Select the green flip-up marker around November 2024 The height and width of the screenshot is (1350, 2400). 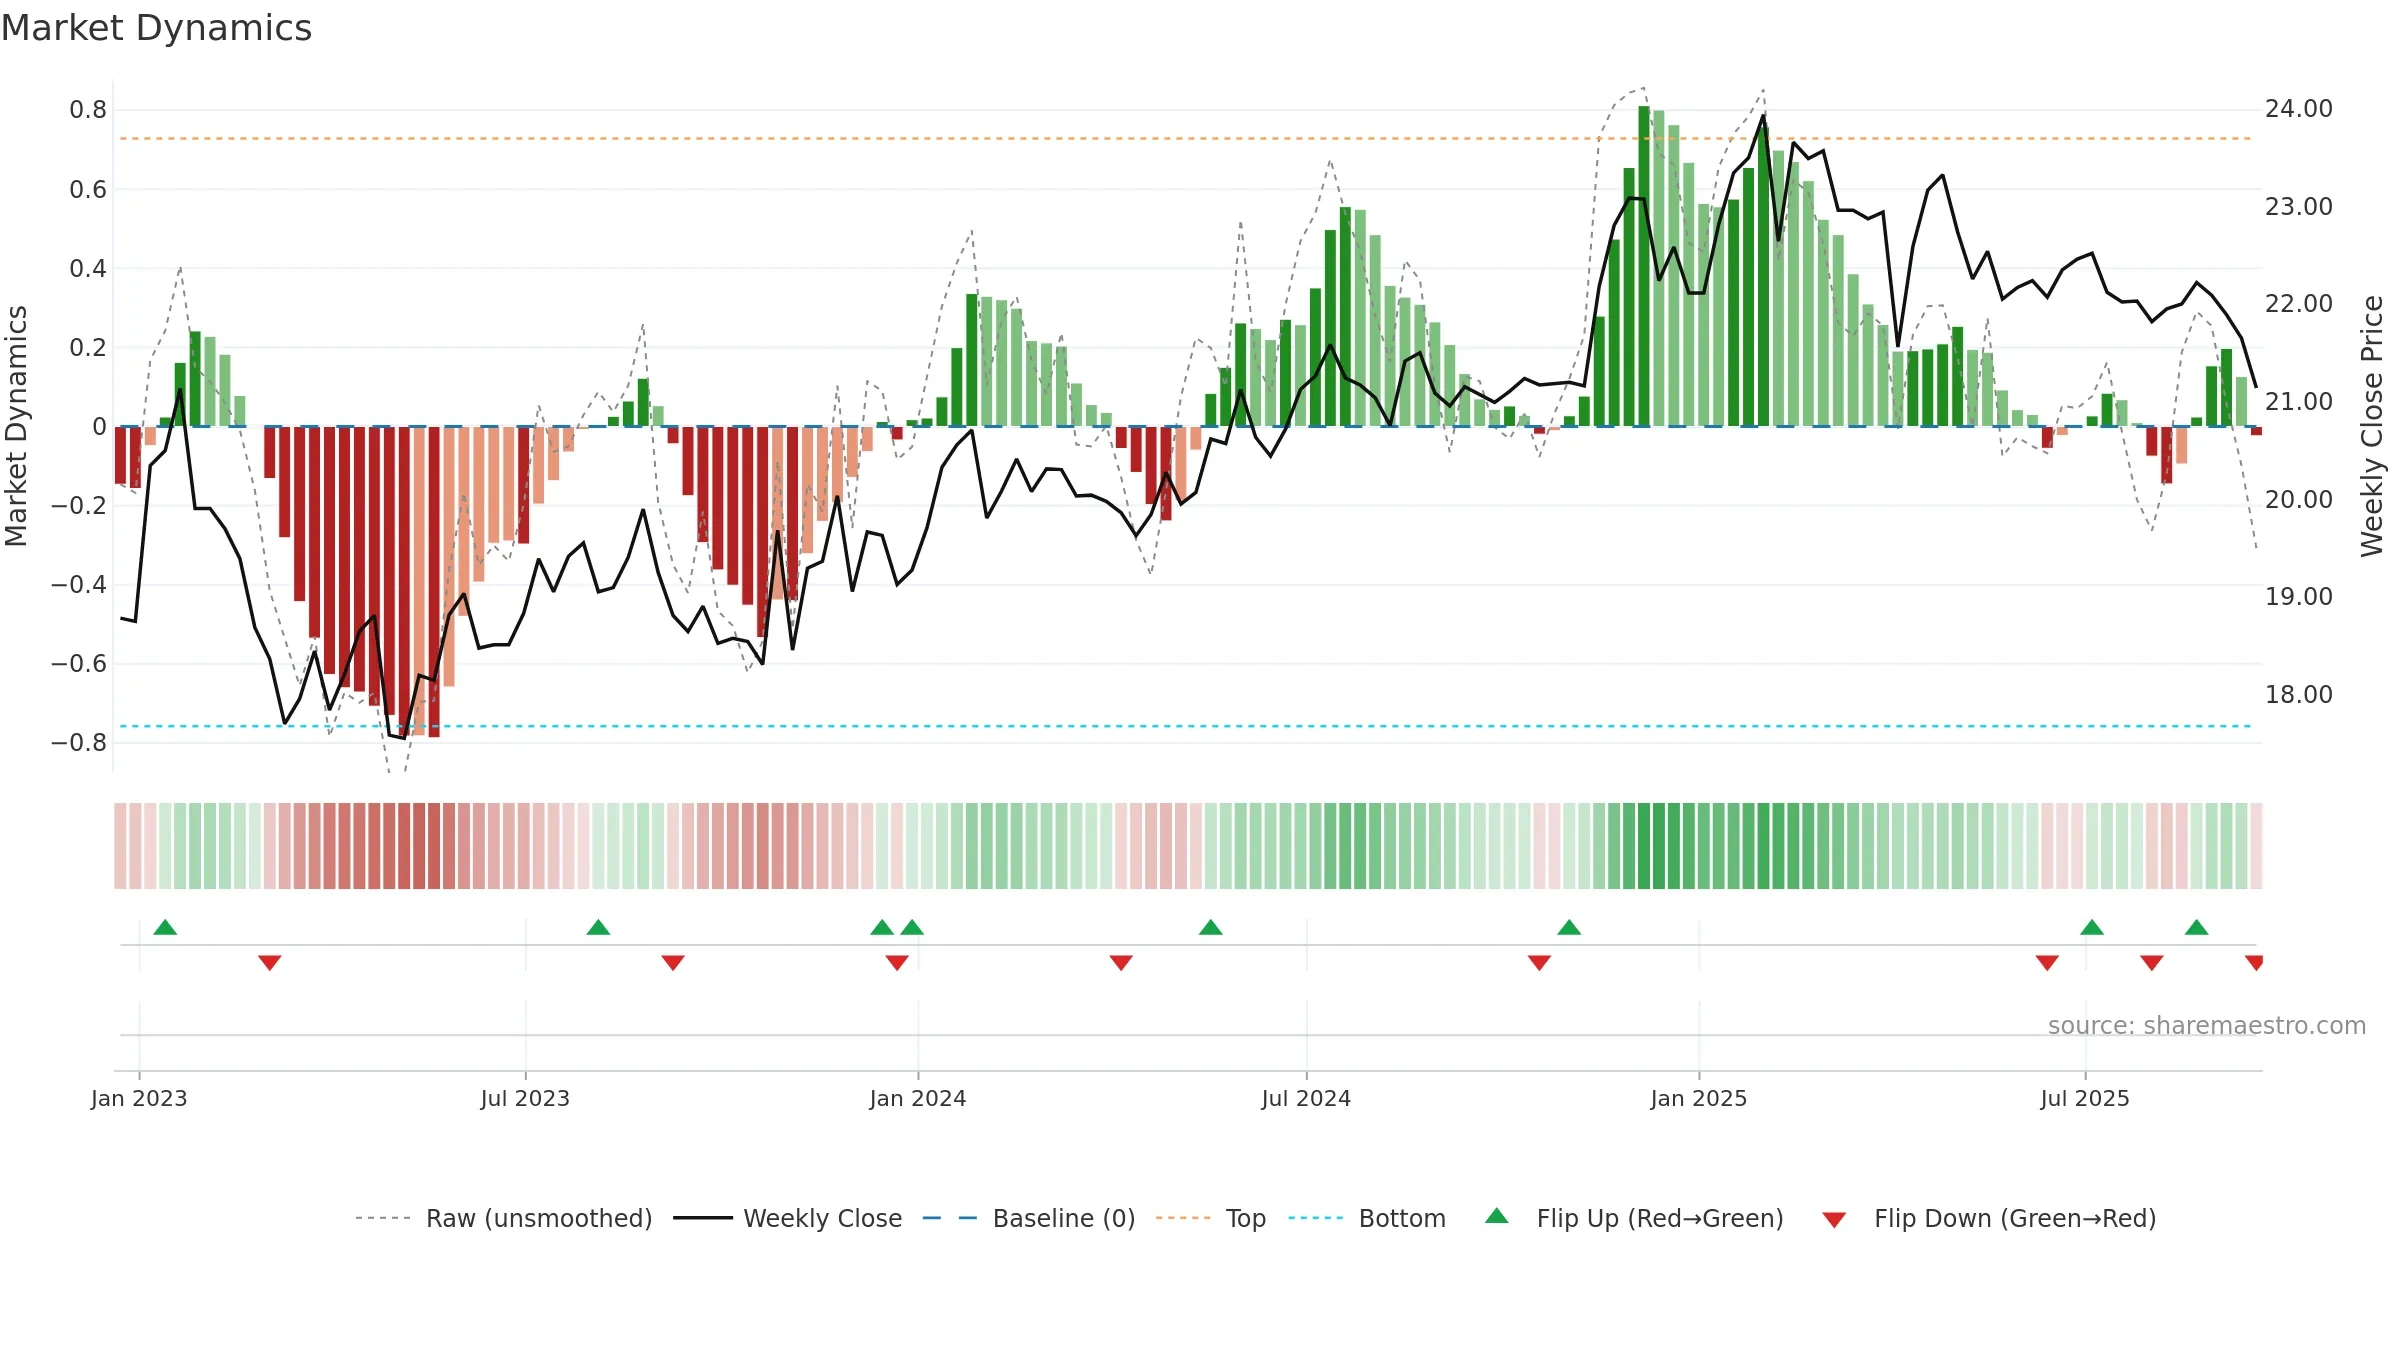pyautogui.click(x=1569, y=927)
